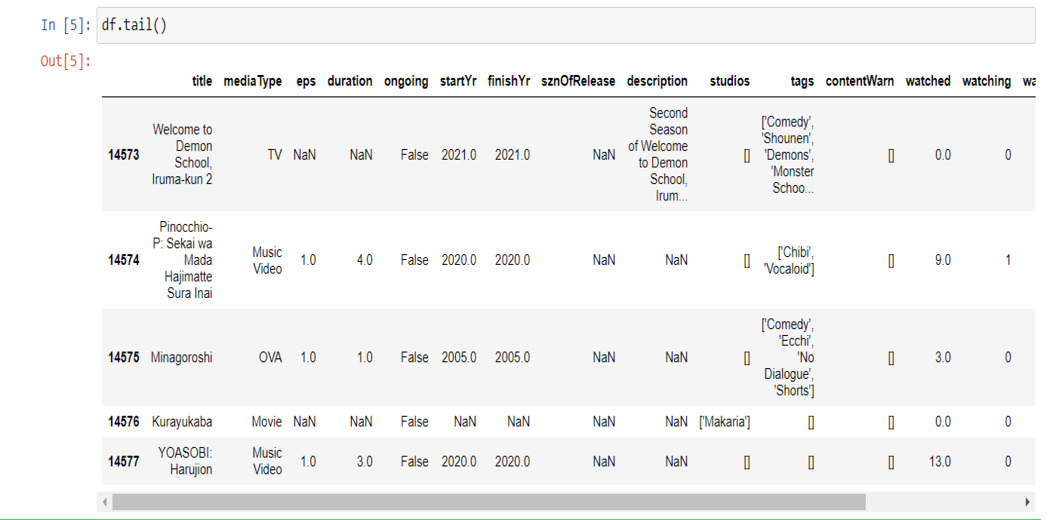This screenshot has width=1050, height=520.
Task: Click the startYr column header
Action: pyautogui.click(x=458, y=81)
